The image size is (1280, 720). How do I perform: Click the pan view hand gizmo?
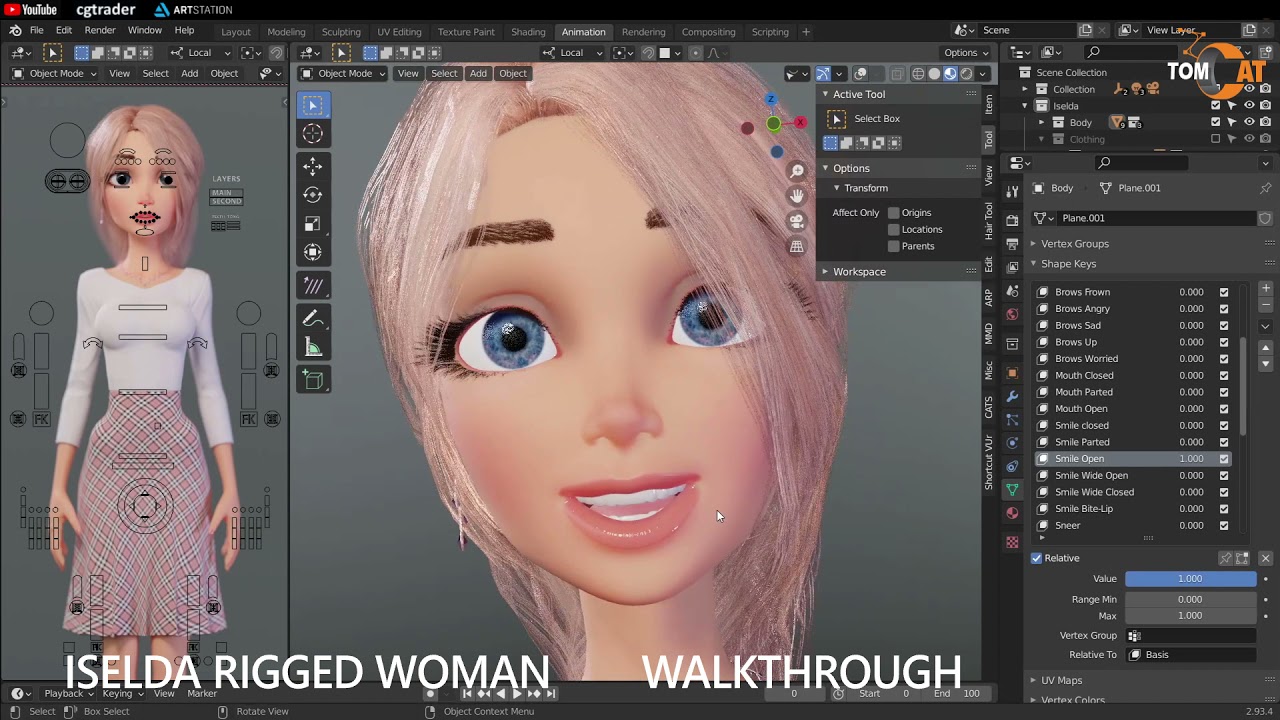[797, 196]
